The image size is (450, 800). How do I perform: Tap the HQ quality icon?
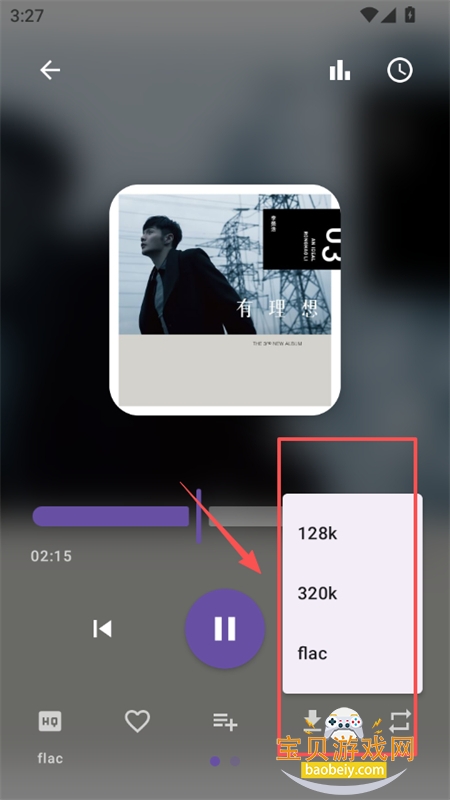pos(50,721)
